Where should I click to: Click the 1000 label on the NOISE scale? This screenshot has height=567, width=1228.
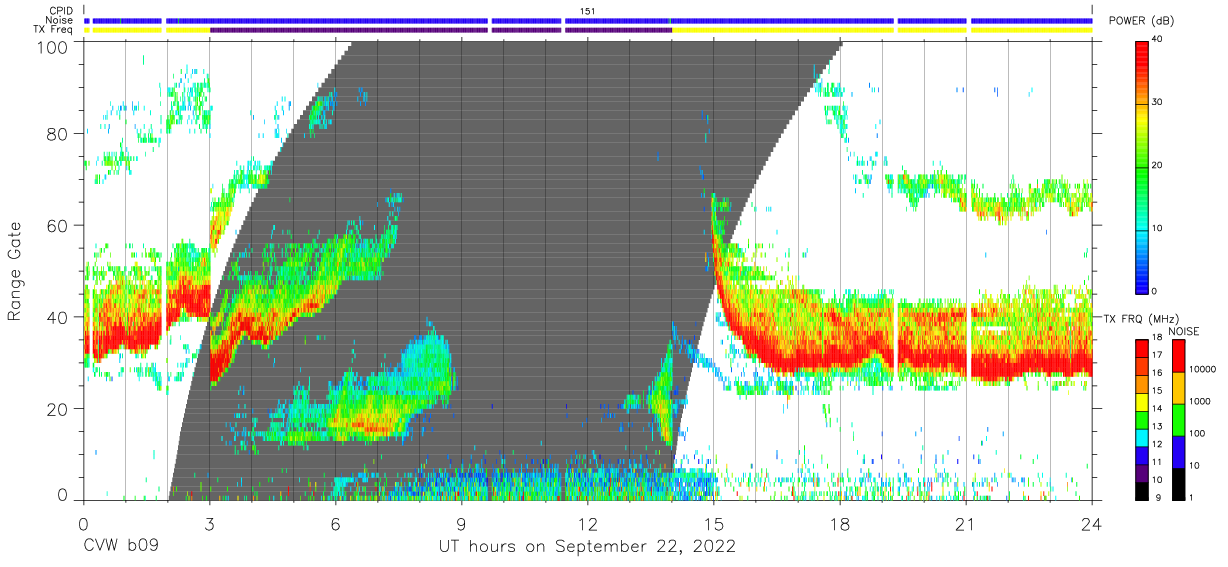point(1202,401)
